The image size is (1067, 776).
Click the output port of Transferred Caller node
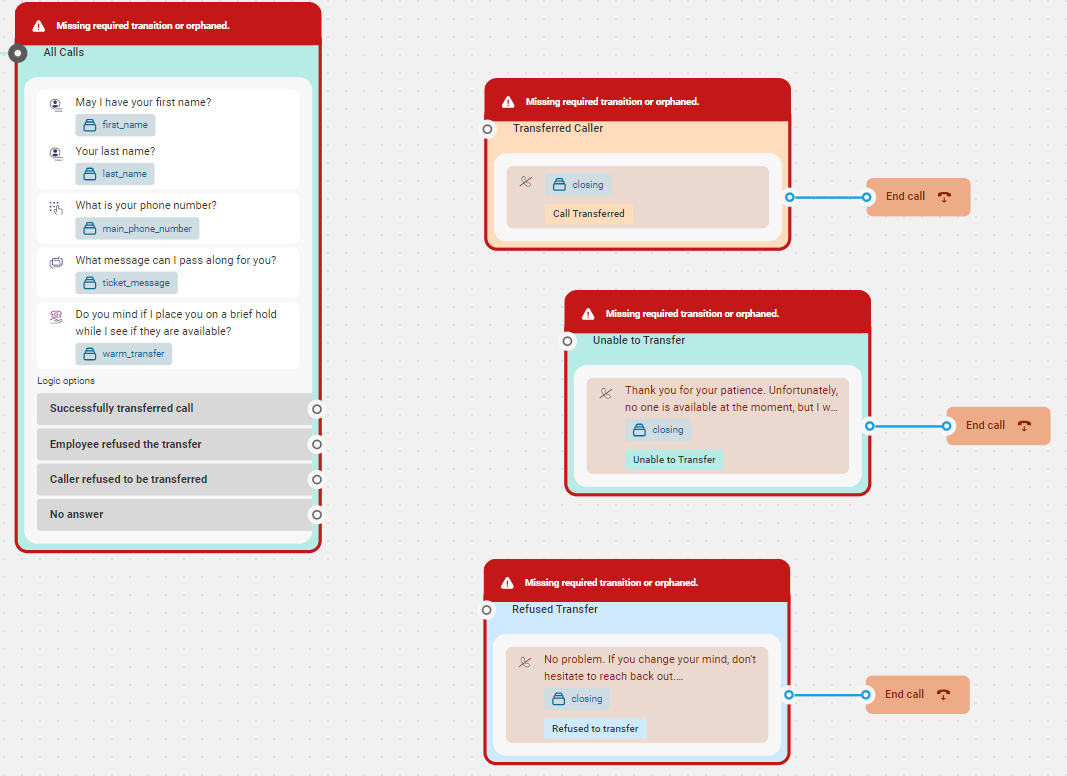click(x=789, y=197)
